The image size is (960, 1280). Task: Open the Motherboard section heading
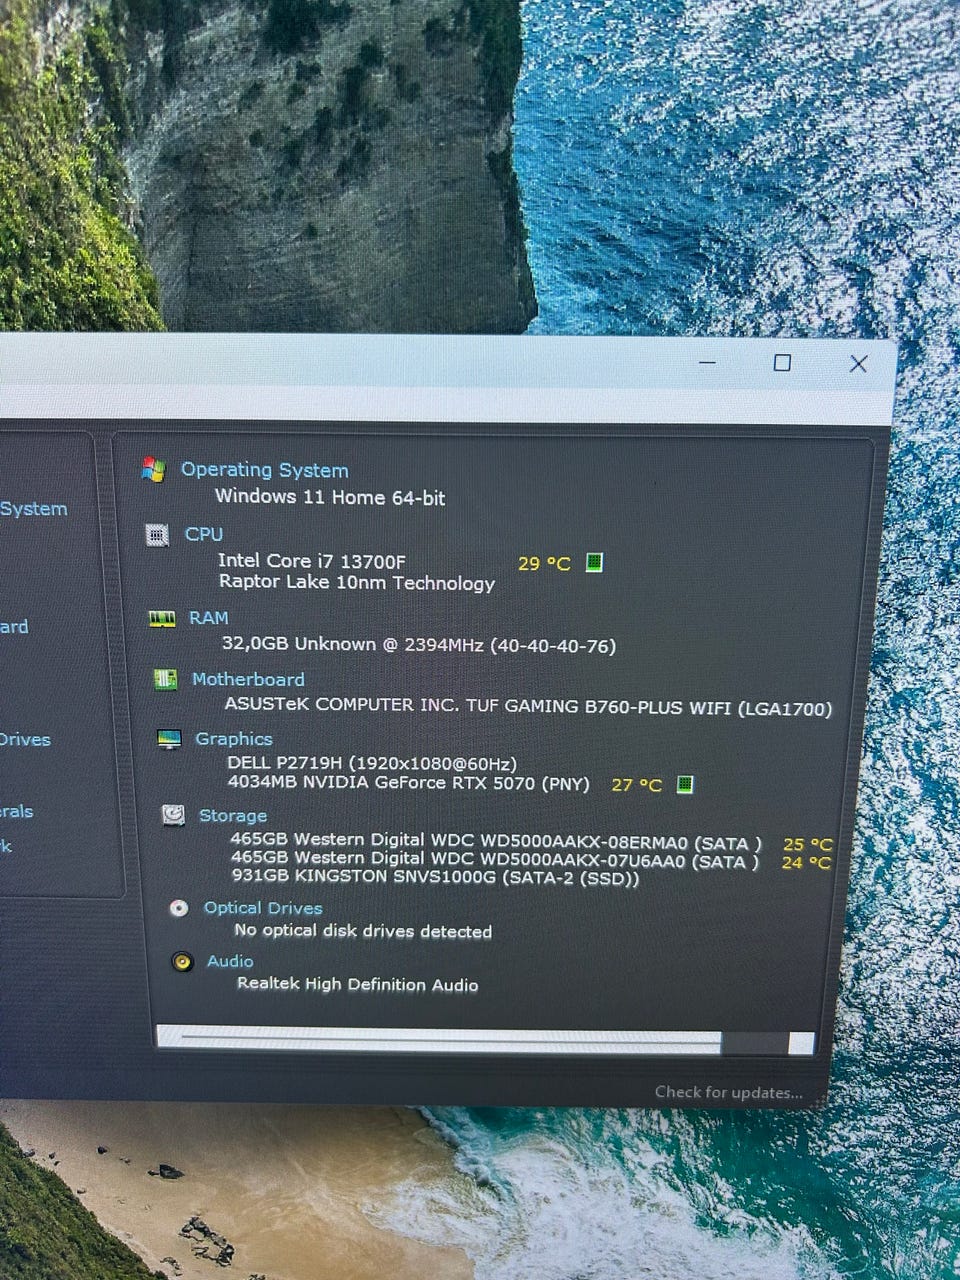[248, 679]
